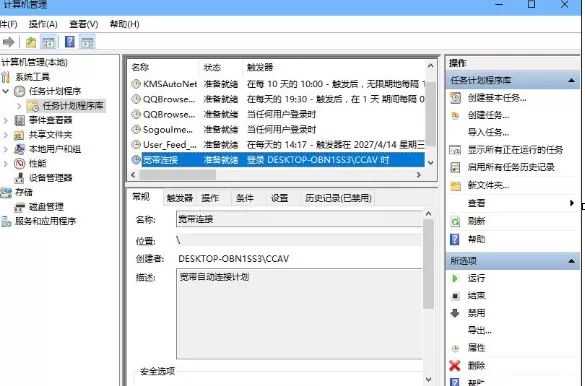Click the 创建任务 icon in actions pane
Image resolution: width=585 pixels, height=386 pixels.
pyautogui.click(x=455, y=115)
